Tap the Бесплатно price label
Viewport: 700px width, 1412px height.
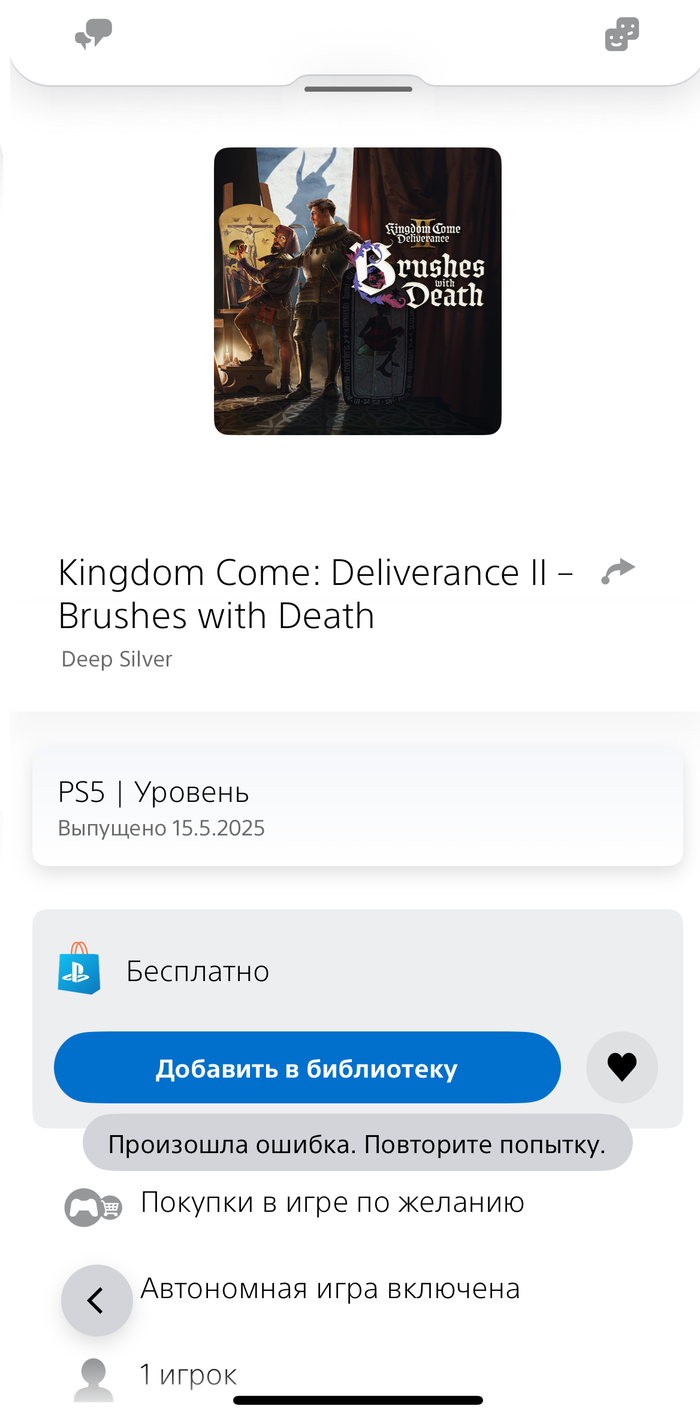tap(197, 971)
